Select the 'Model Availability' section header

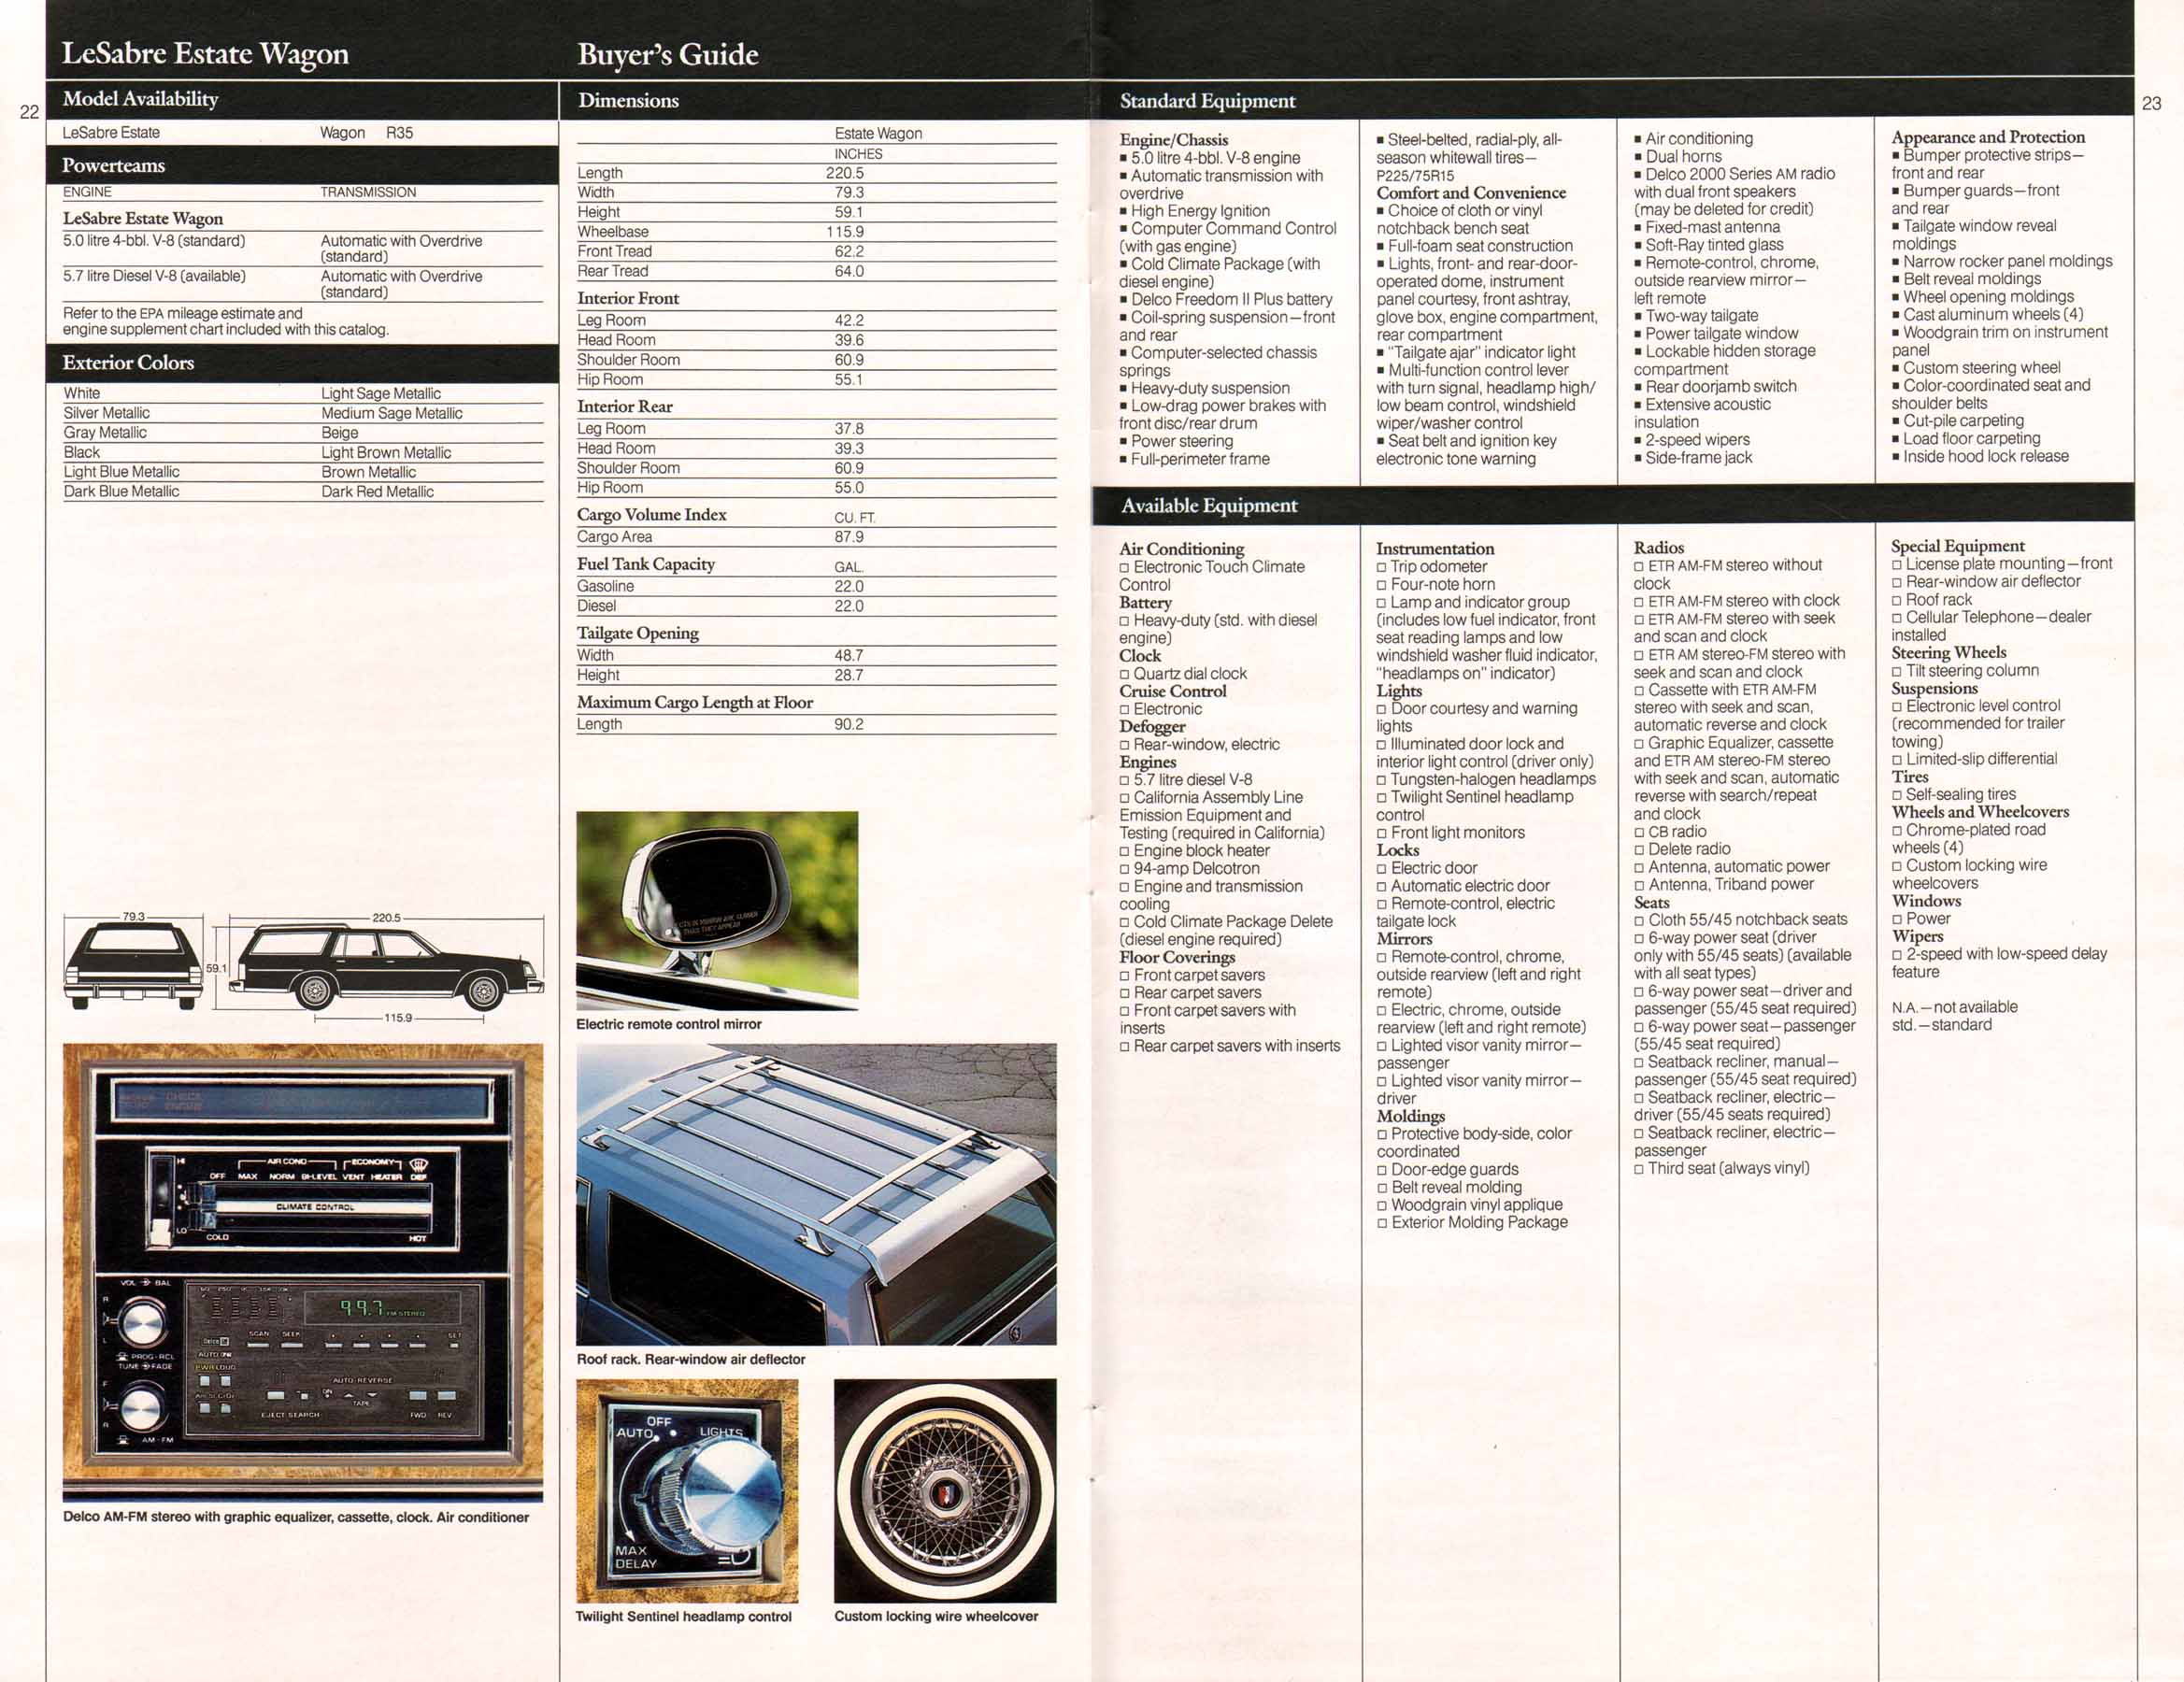pyautogui.click(x=140, y=99)
